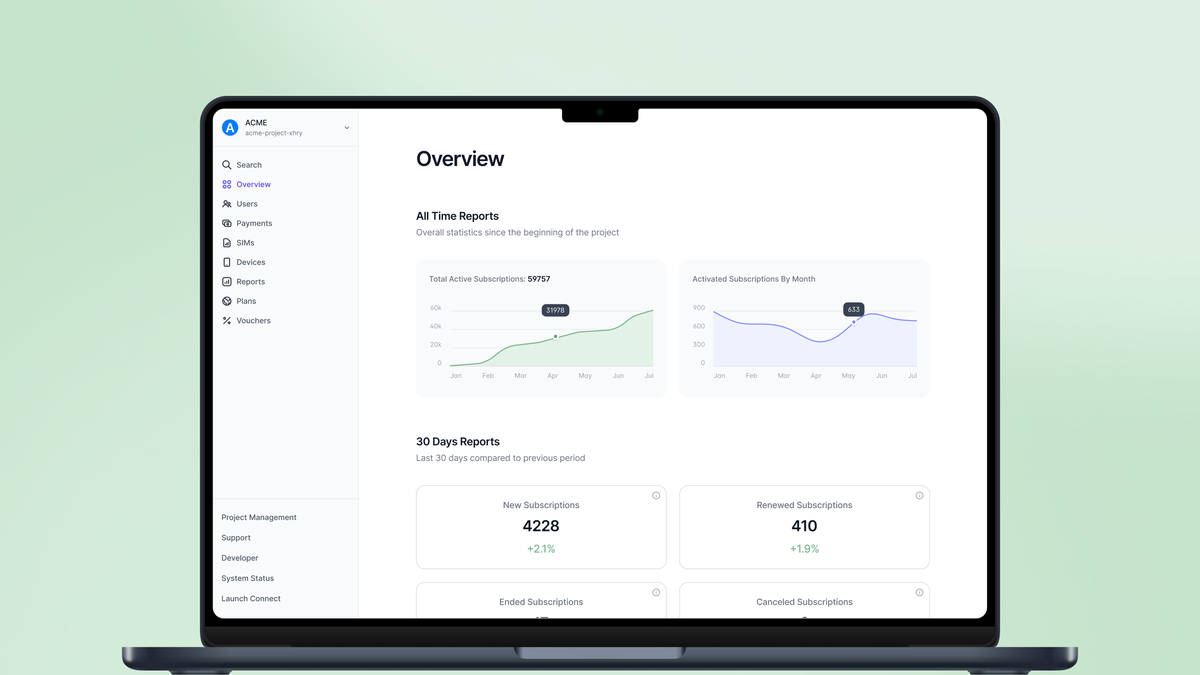Expand the acme-project-xhry project switcher chevron
This screenshot has height=675, width=1200.
pyautogui.click(x=345, y=127)
